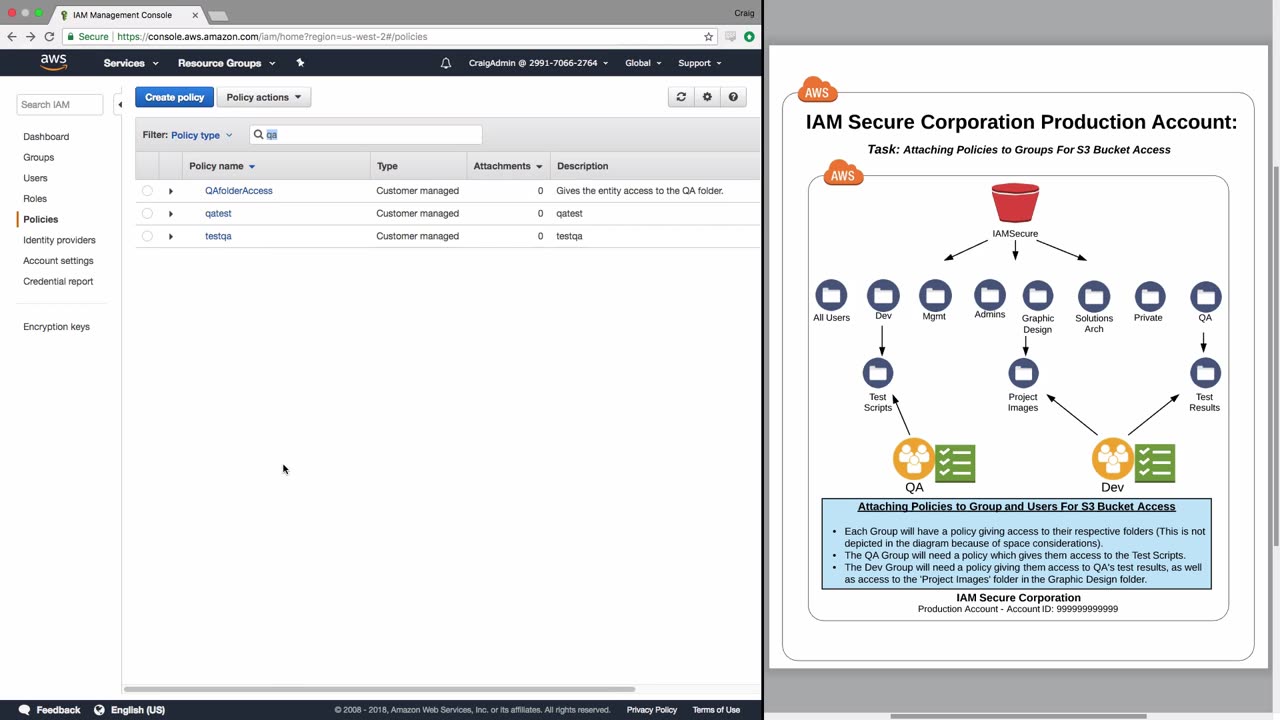The image size is (1280, 720).
Task: Click the Project Images folder icon in diagram
Action: point(1023,373)
